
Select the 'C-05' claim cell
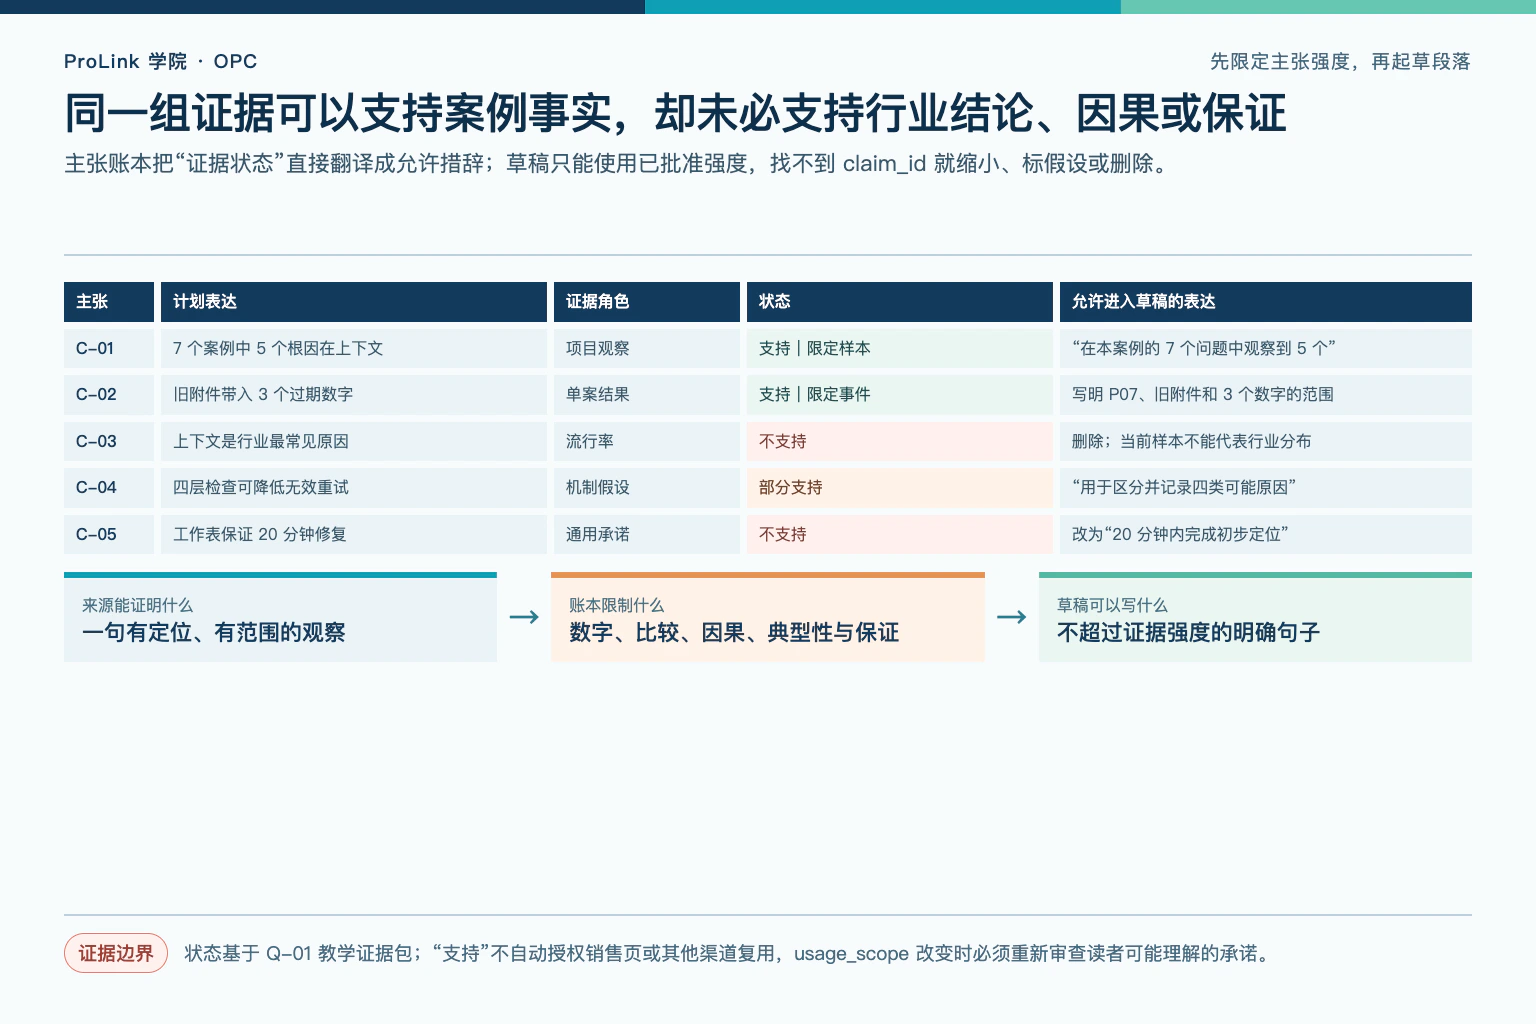click(x=109, y=534)
